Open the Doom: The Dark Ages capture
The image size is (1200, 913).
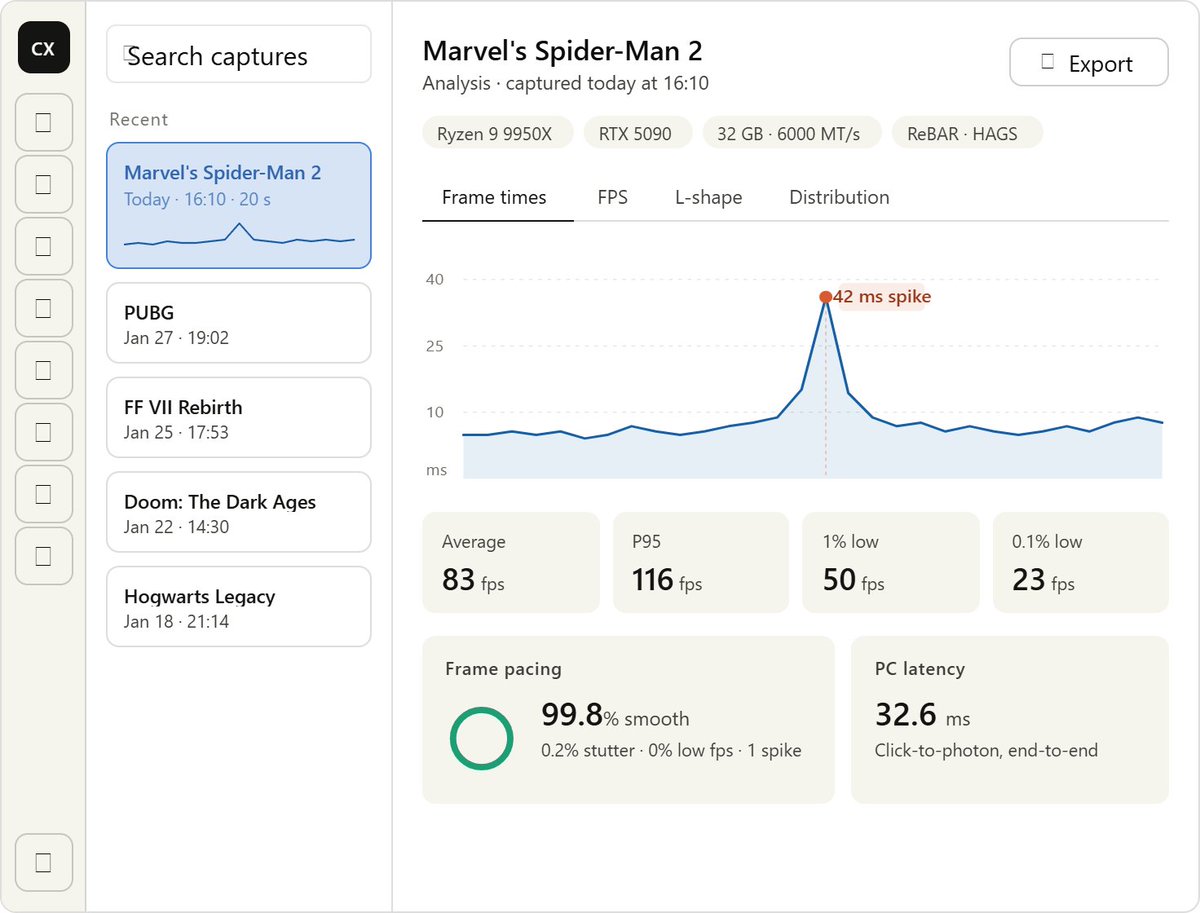pyautogui.click(x=239, y=512)
